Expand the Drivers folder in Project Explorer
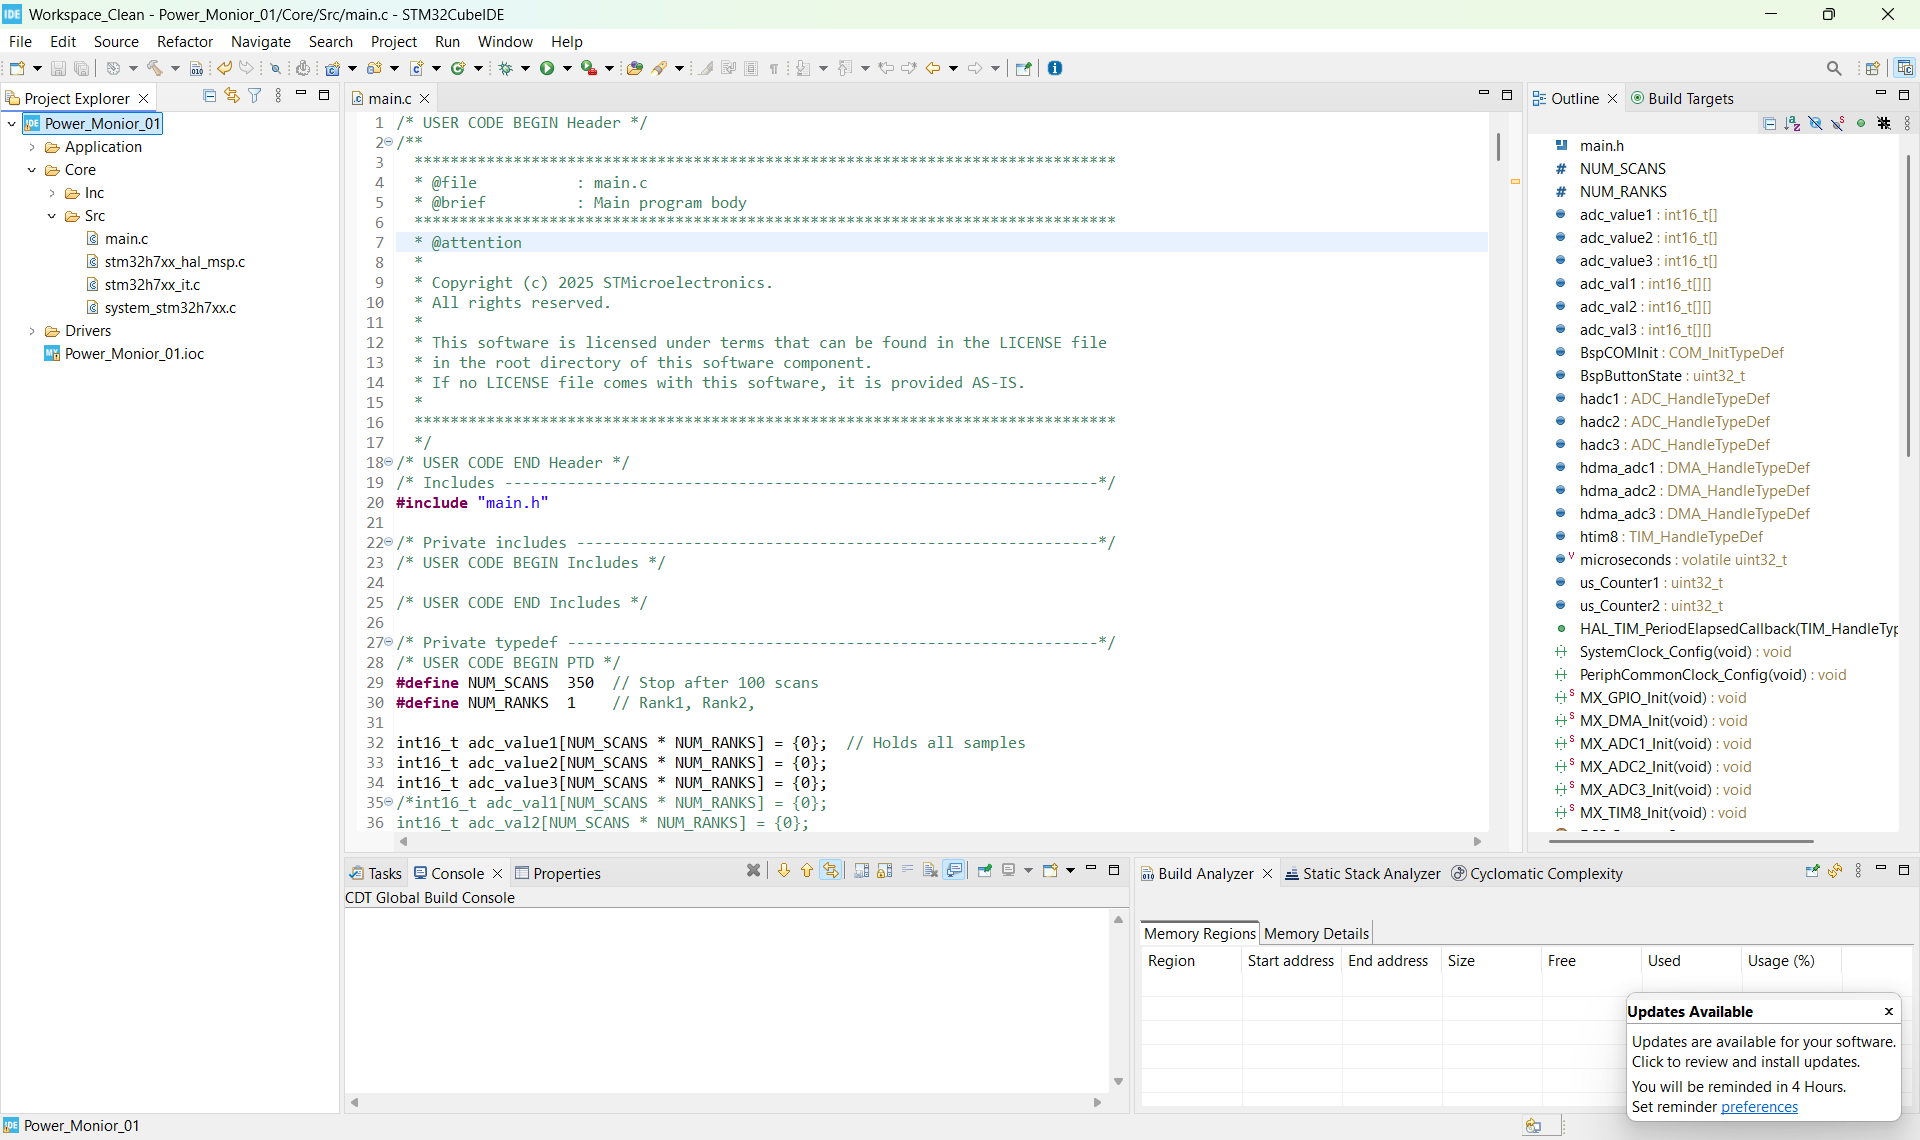This screenshot has width=1920, height=1140. tap(31, 331)
